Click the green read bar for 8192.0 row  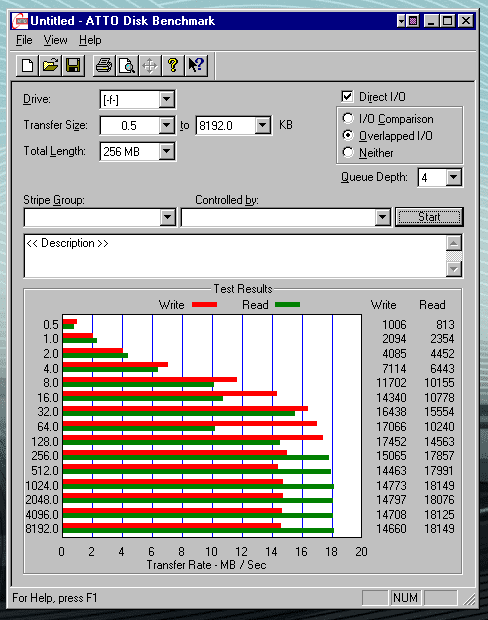[x=198, y=530]
